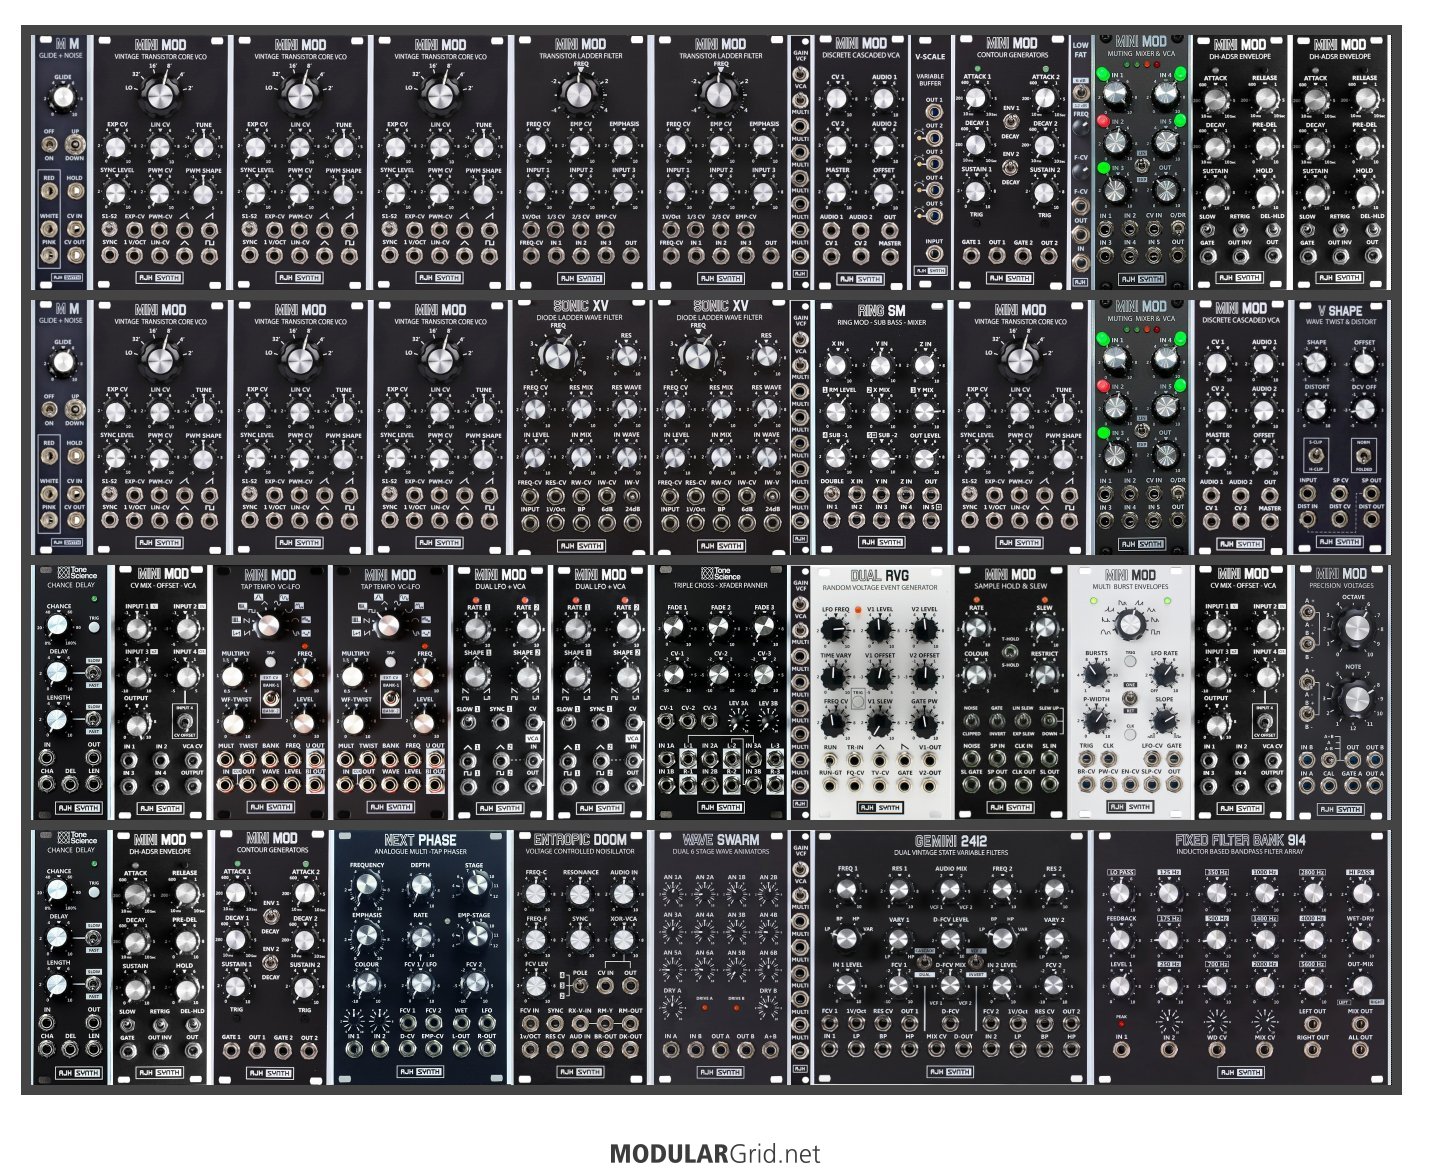Click the "GEMINI 2412" module title
Screen dimensions: 1432x1175
950,840
